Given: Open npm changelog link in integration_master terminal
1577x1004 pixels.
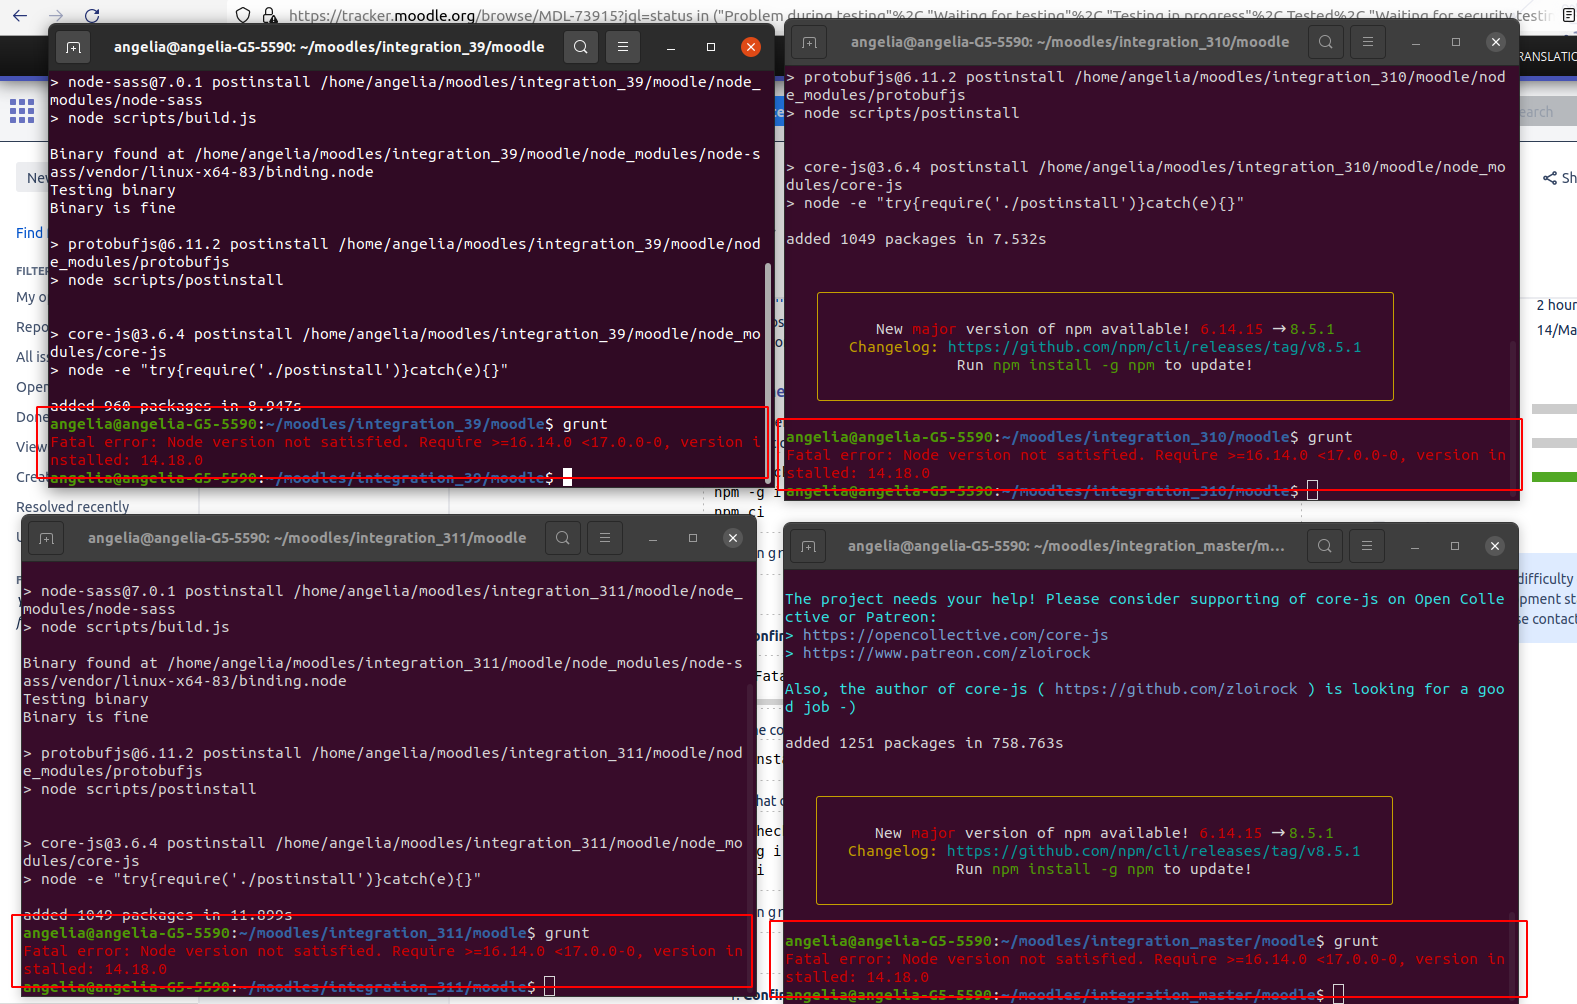Looking at the screenshot, I should coord(1153,851).
